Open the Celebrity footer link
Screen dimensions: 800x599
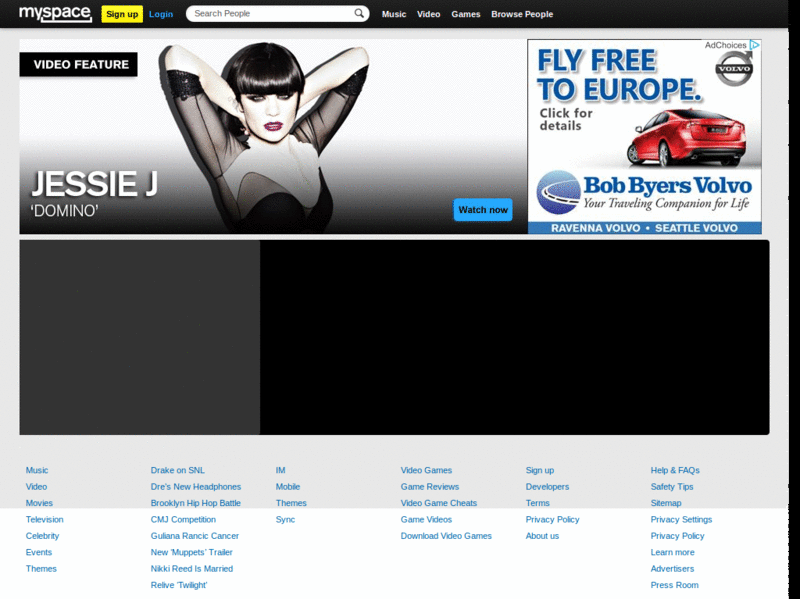(42, 536)
